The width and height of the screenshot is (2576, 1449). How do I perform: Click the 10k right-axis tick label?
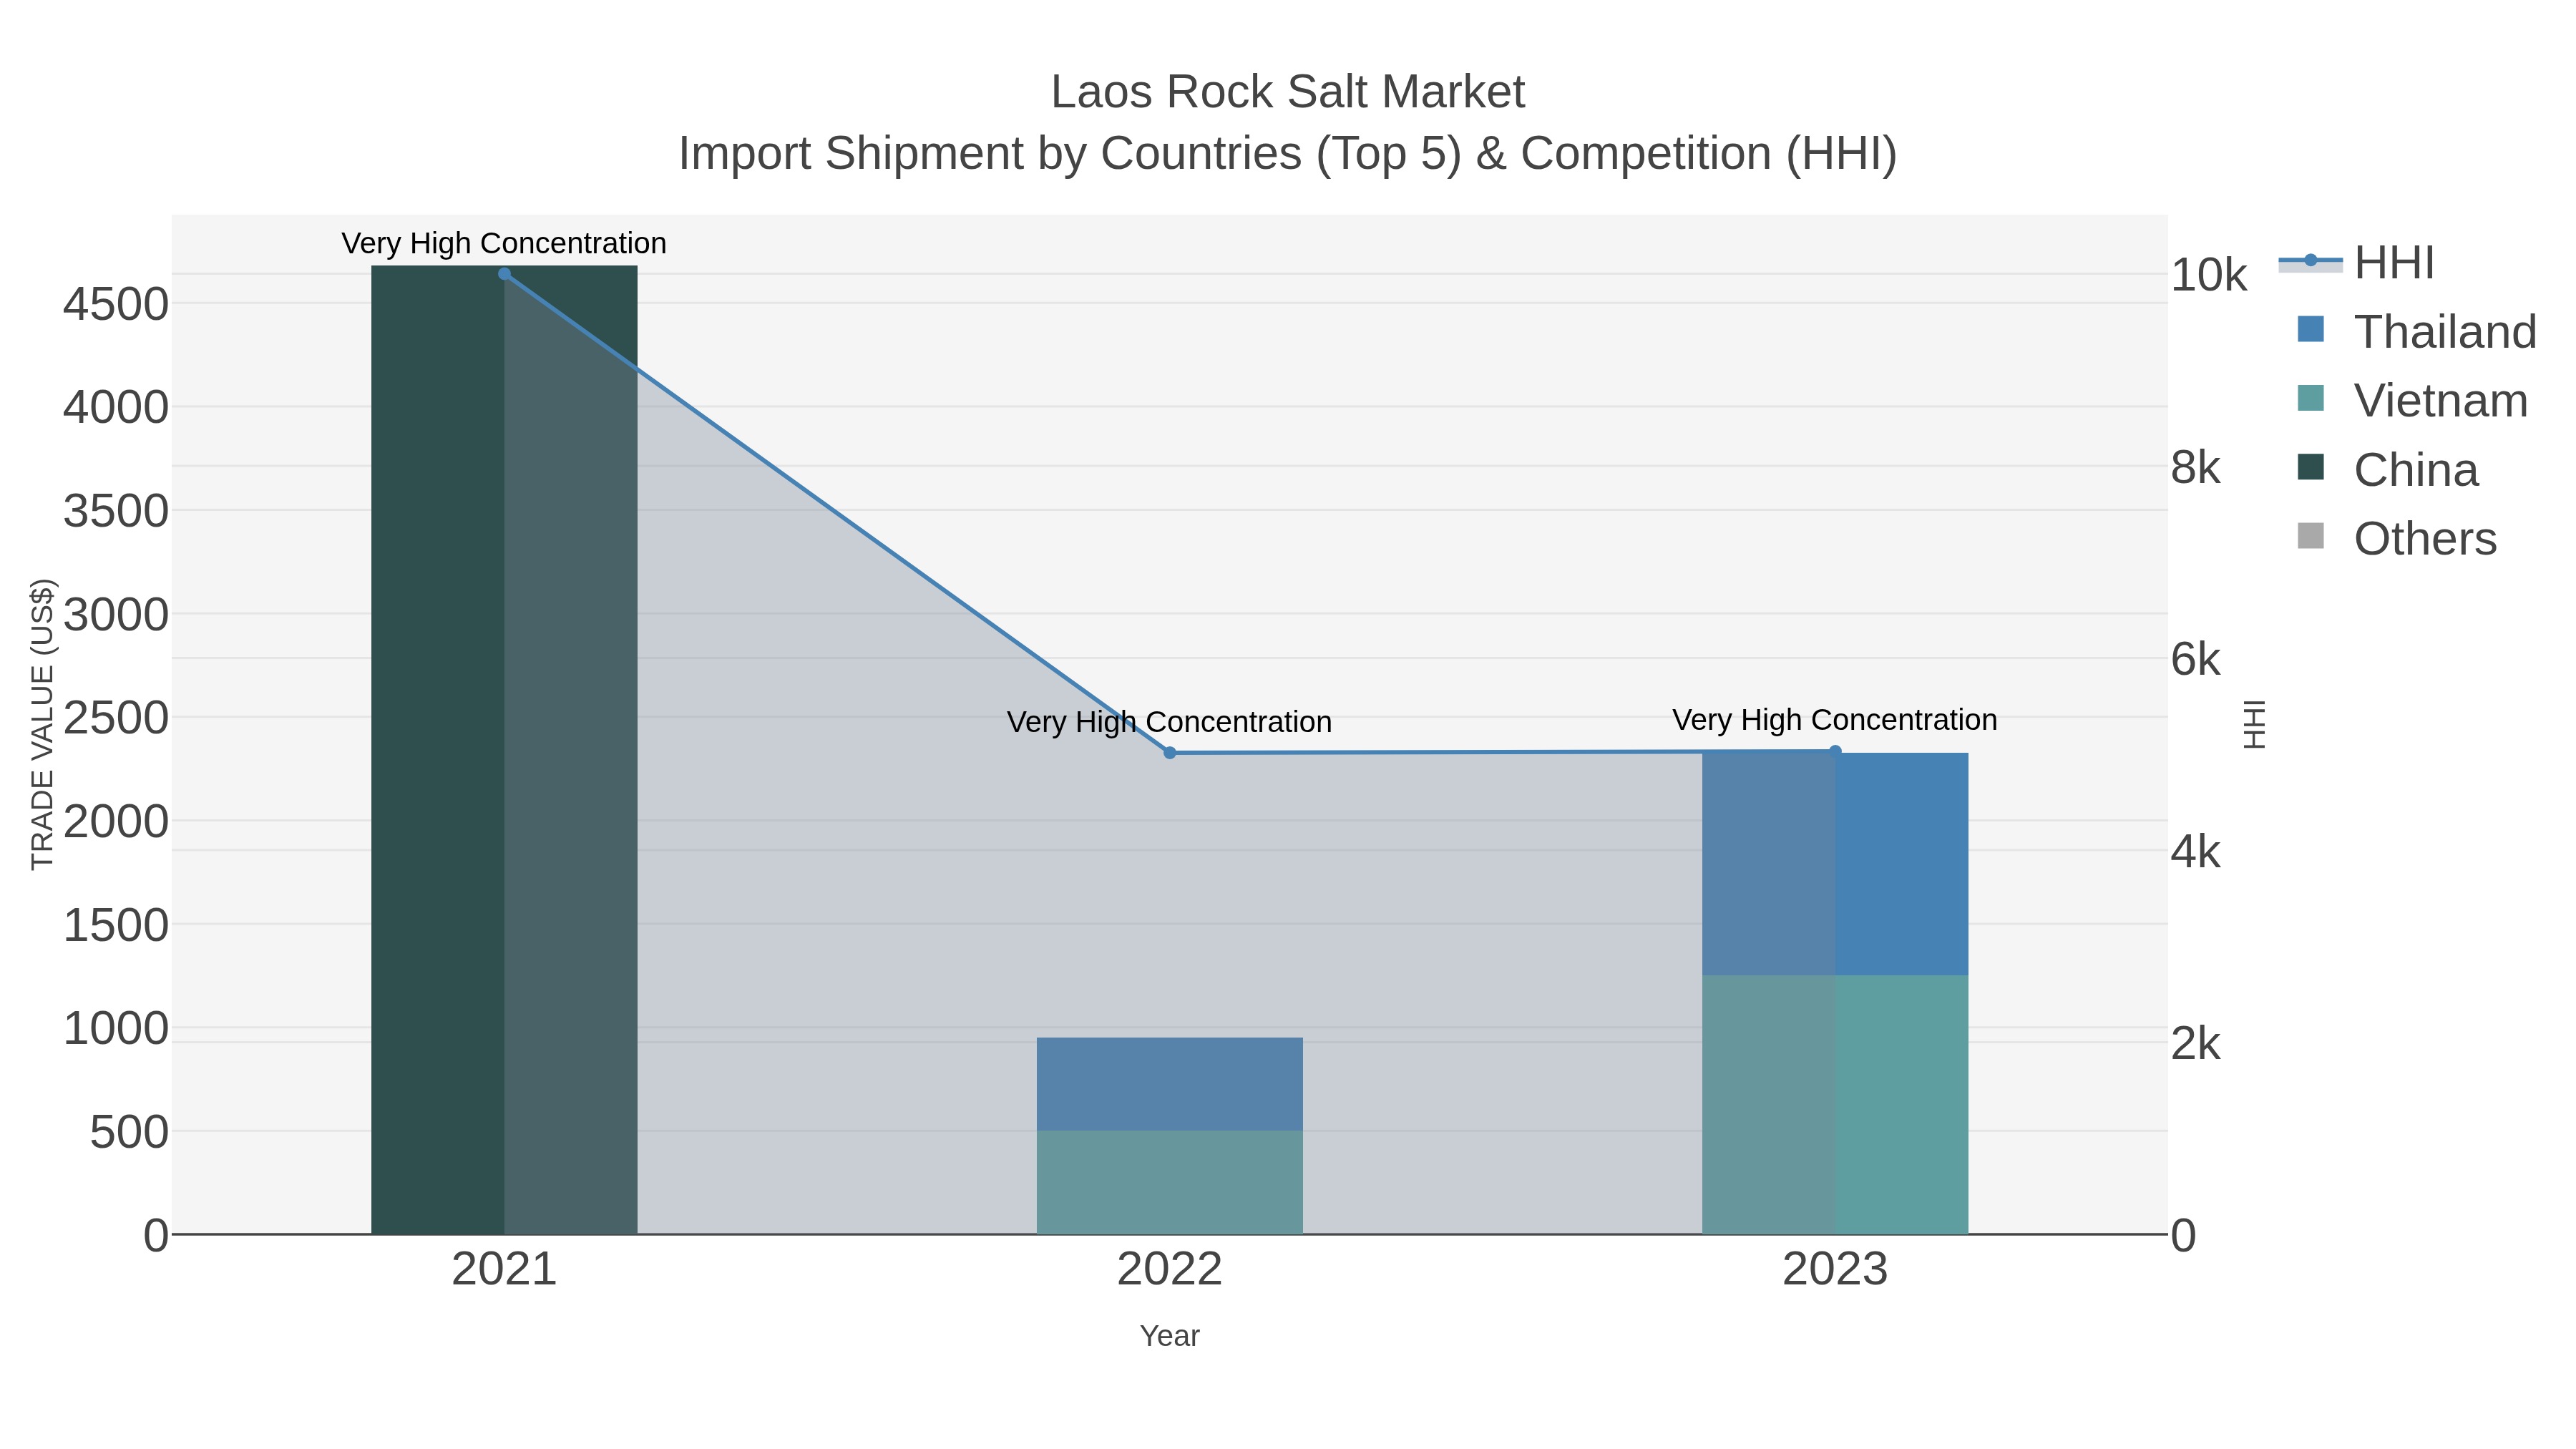2208,275
